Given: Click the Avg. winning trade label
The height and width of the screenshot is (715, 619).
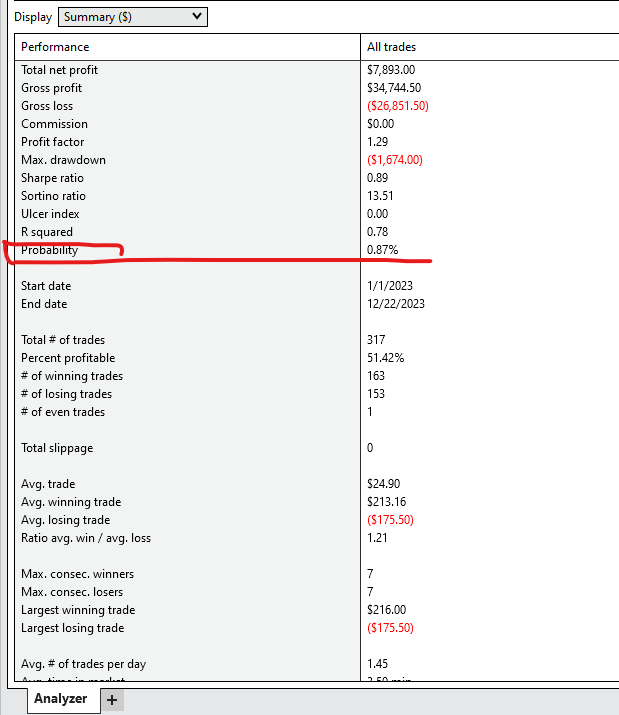Looking at the screenshot, I should click(x=71, y=502).
